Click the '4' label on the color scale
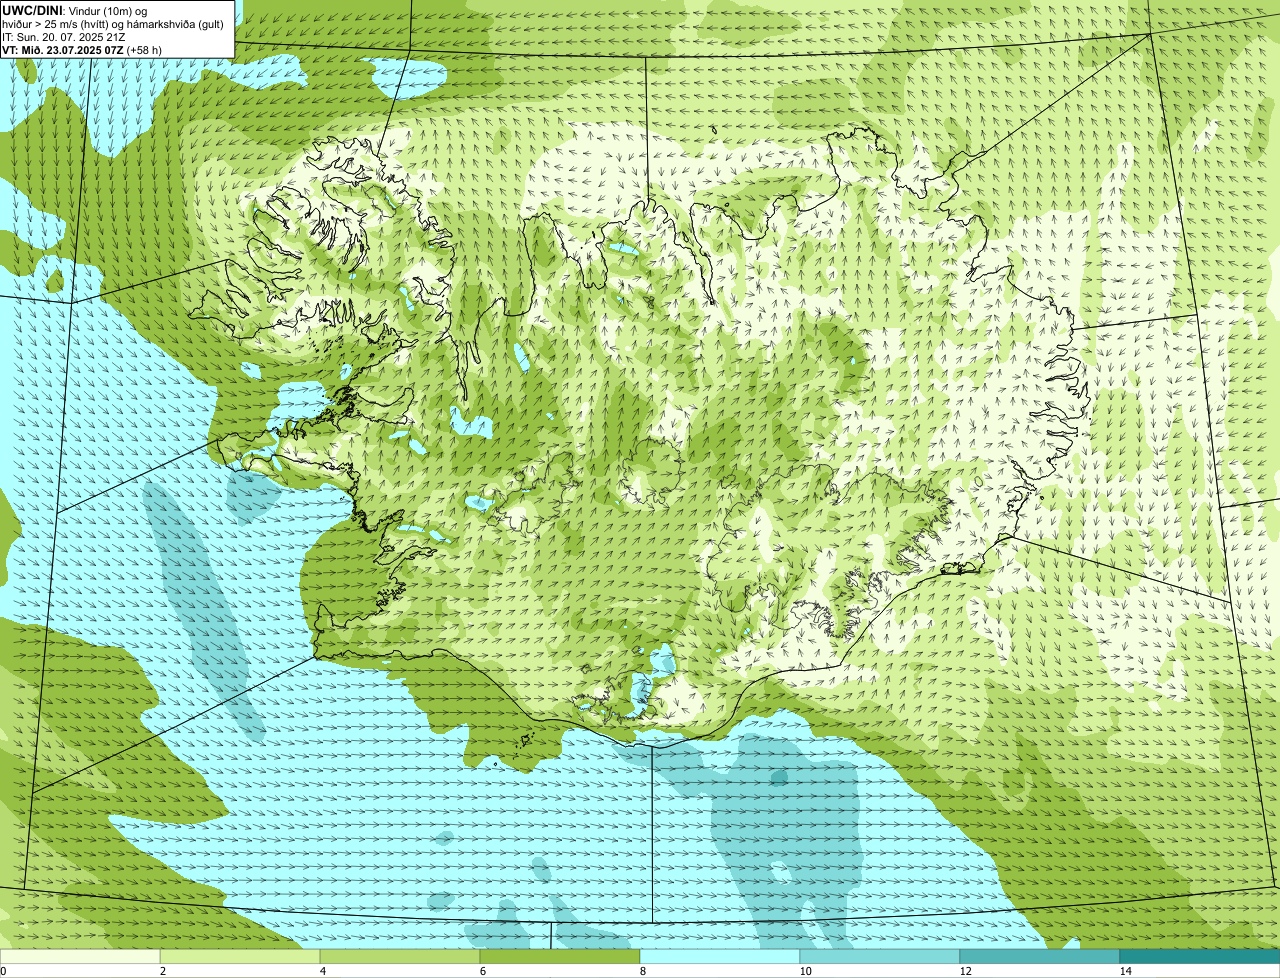1280x978 pixels. 322,971
